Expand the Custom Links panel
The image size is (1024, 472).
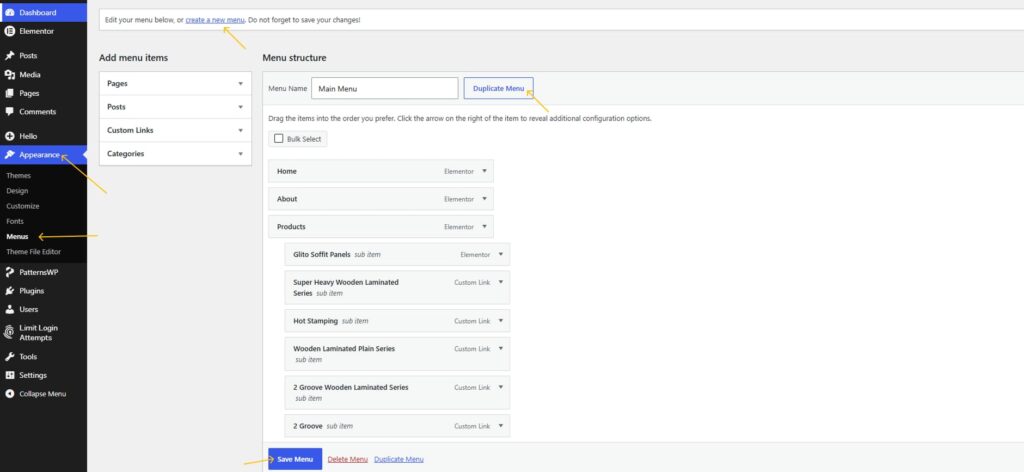[240, 131]
